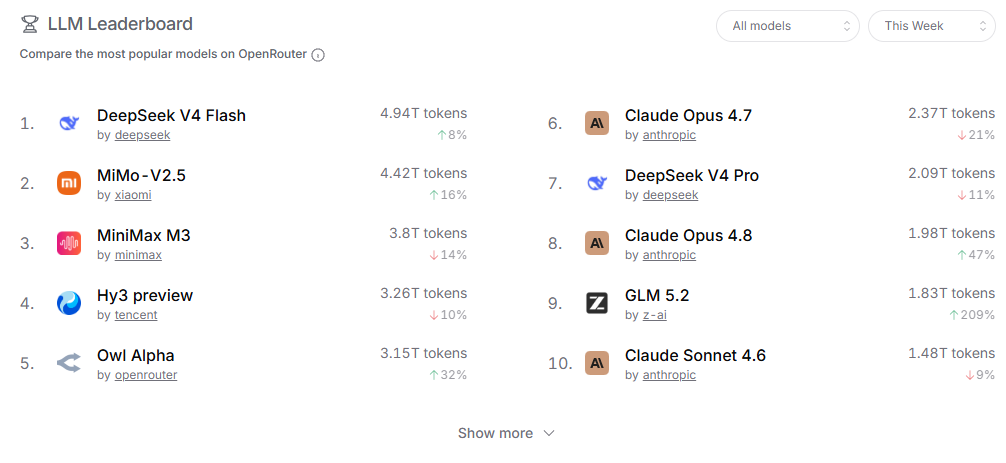1006x463 pixels.
Task: Open the MiniMax M3 model title
Action: click(x=144, y=235)
